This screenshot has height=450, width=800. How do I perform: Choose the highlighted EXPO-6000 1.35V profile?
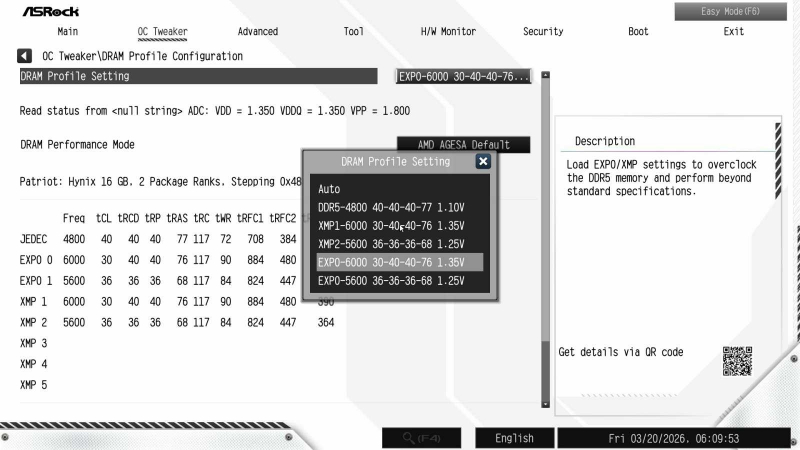click(x=391, y=262)
